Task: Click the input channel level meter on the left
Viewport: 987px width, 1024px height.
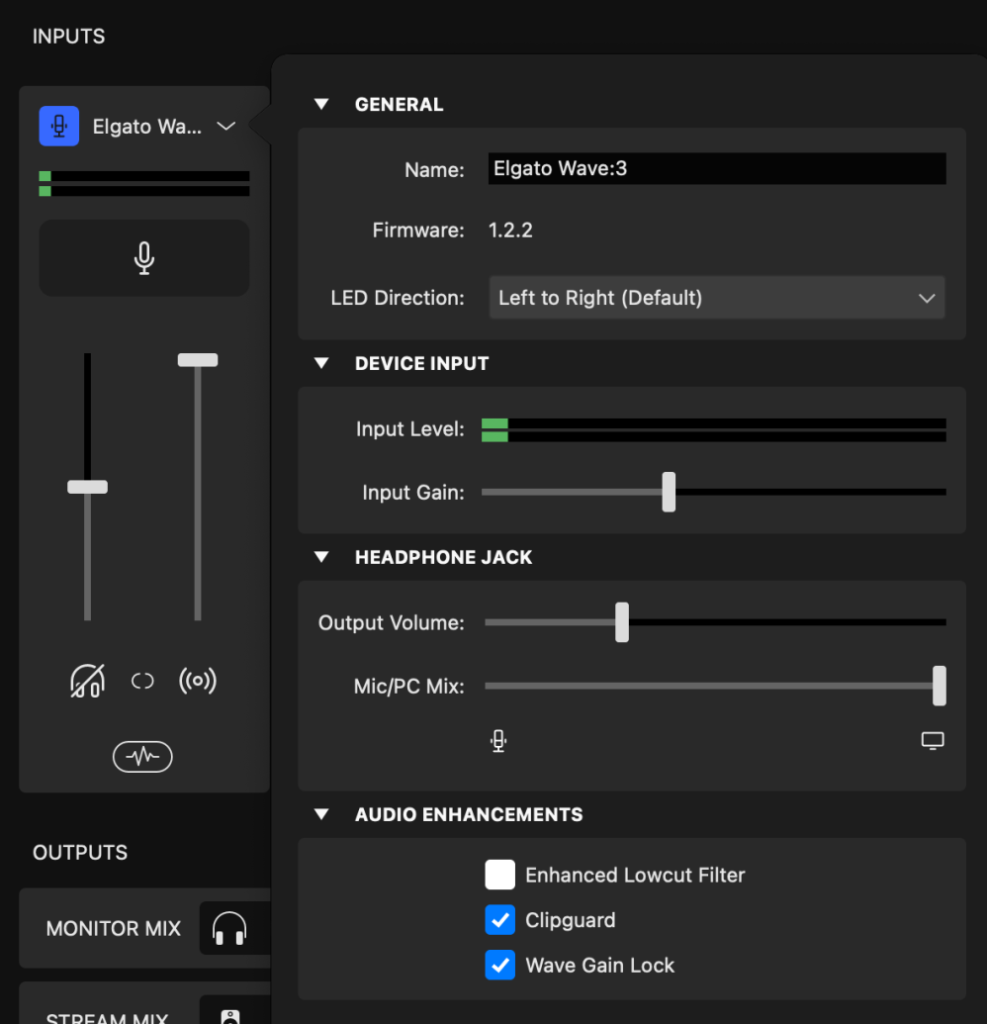Action: (x=144, y=184)
